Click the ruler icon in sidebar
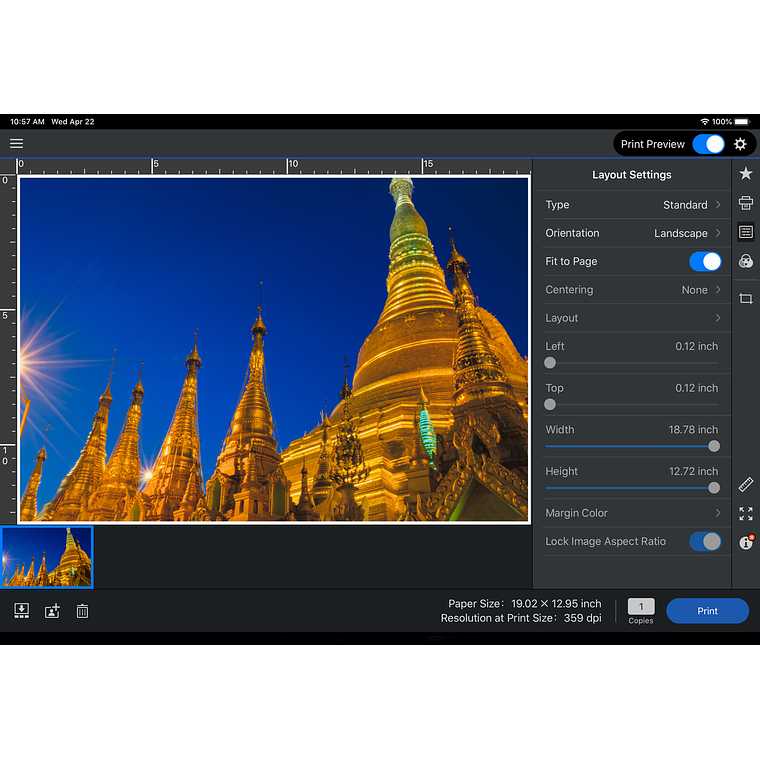The image size is (760, 760). point(745,485)
